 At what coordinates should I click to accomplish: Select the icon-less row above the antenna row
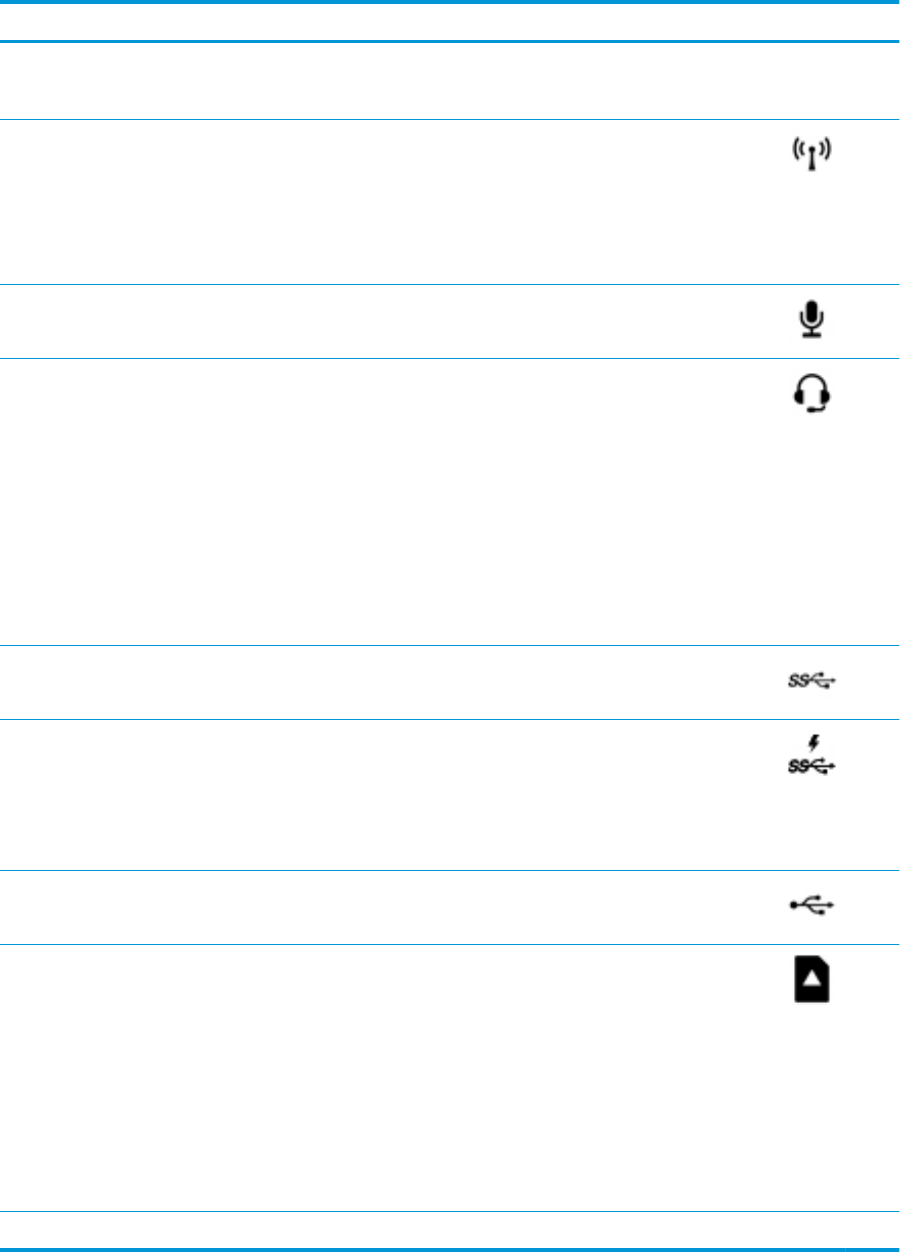[x=450, y=81]
